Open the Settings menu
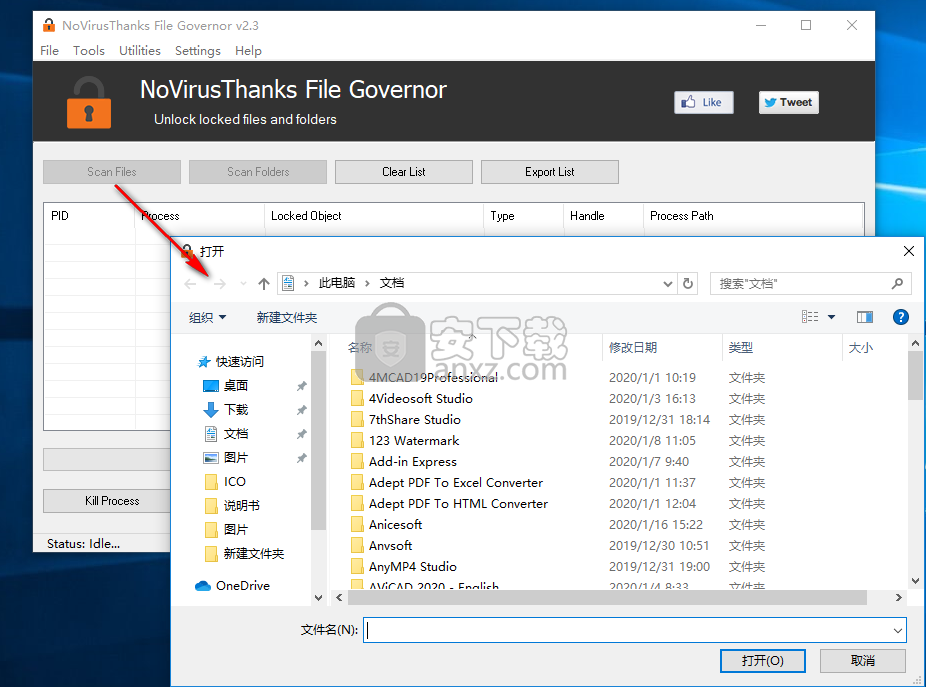Viewport: 926px width, 687px height. click(198, 51)
